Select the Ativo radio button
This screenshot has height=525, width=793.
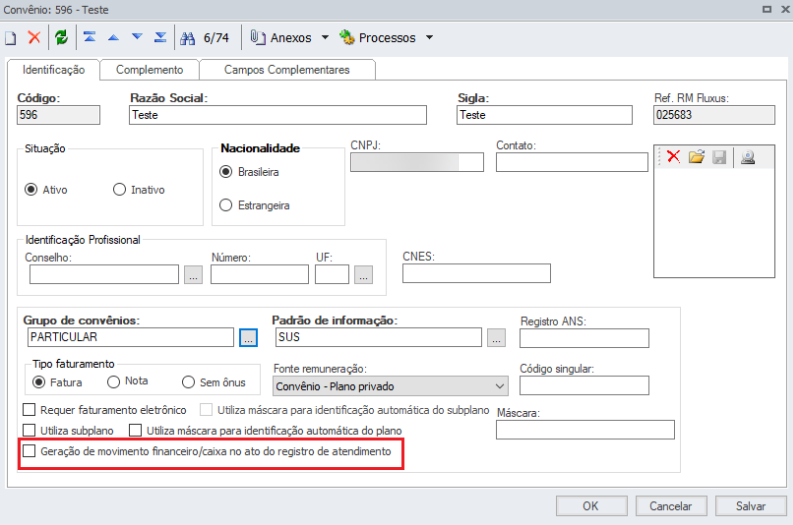tap(31, 190)
